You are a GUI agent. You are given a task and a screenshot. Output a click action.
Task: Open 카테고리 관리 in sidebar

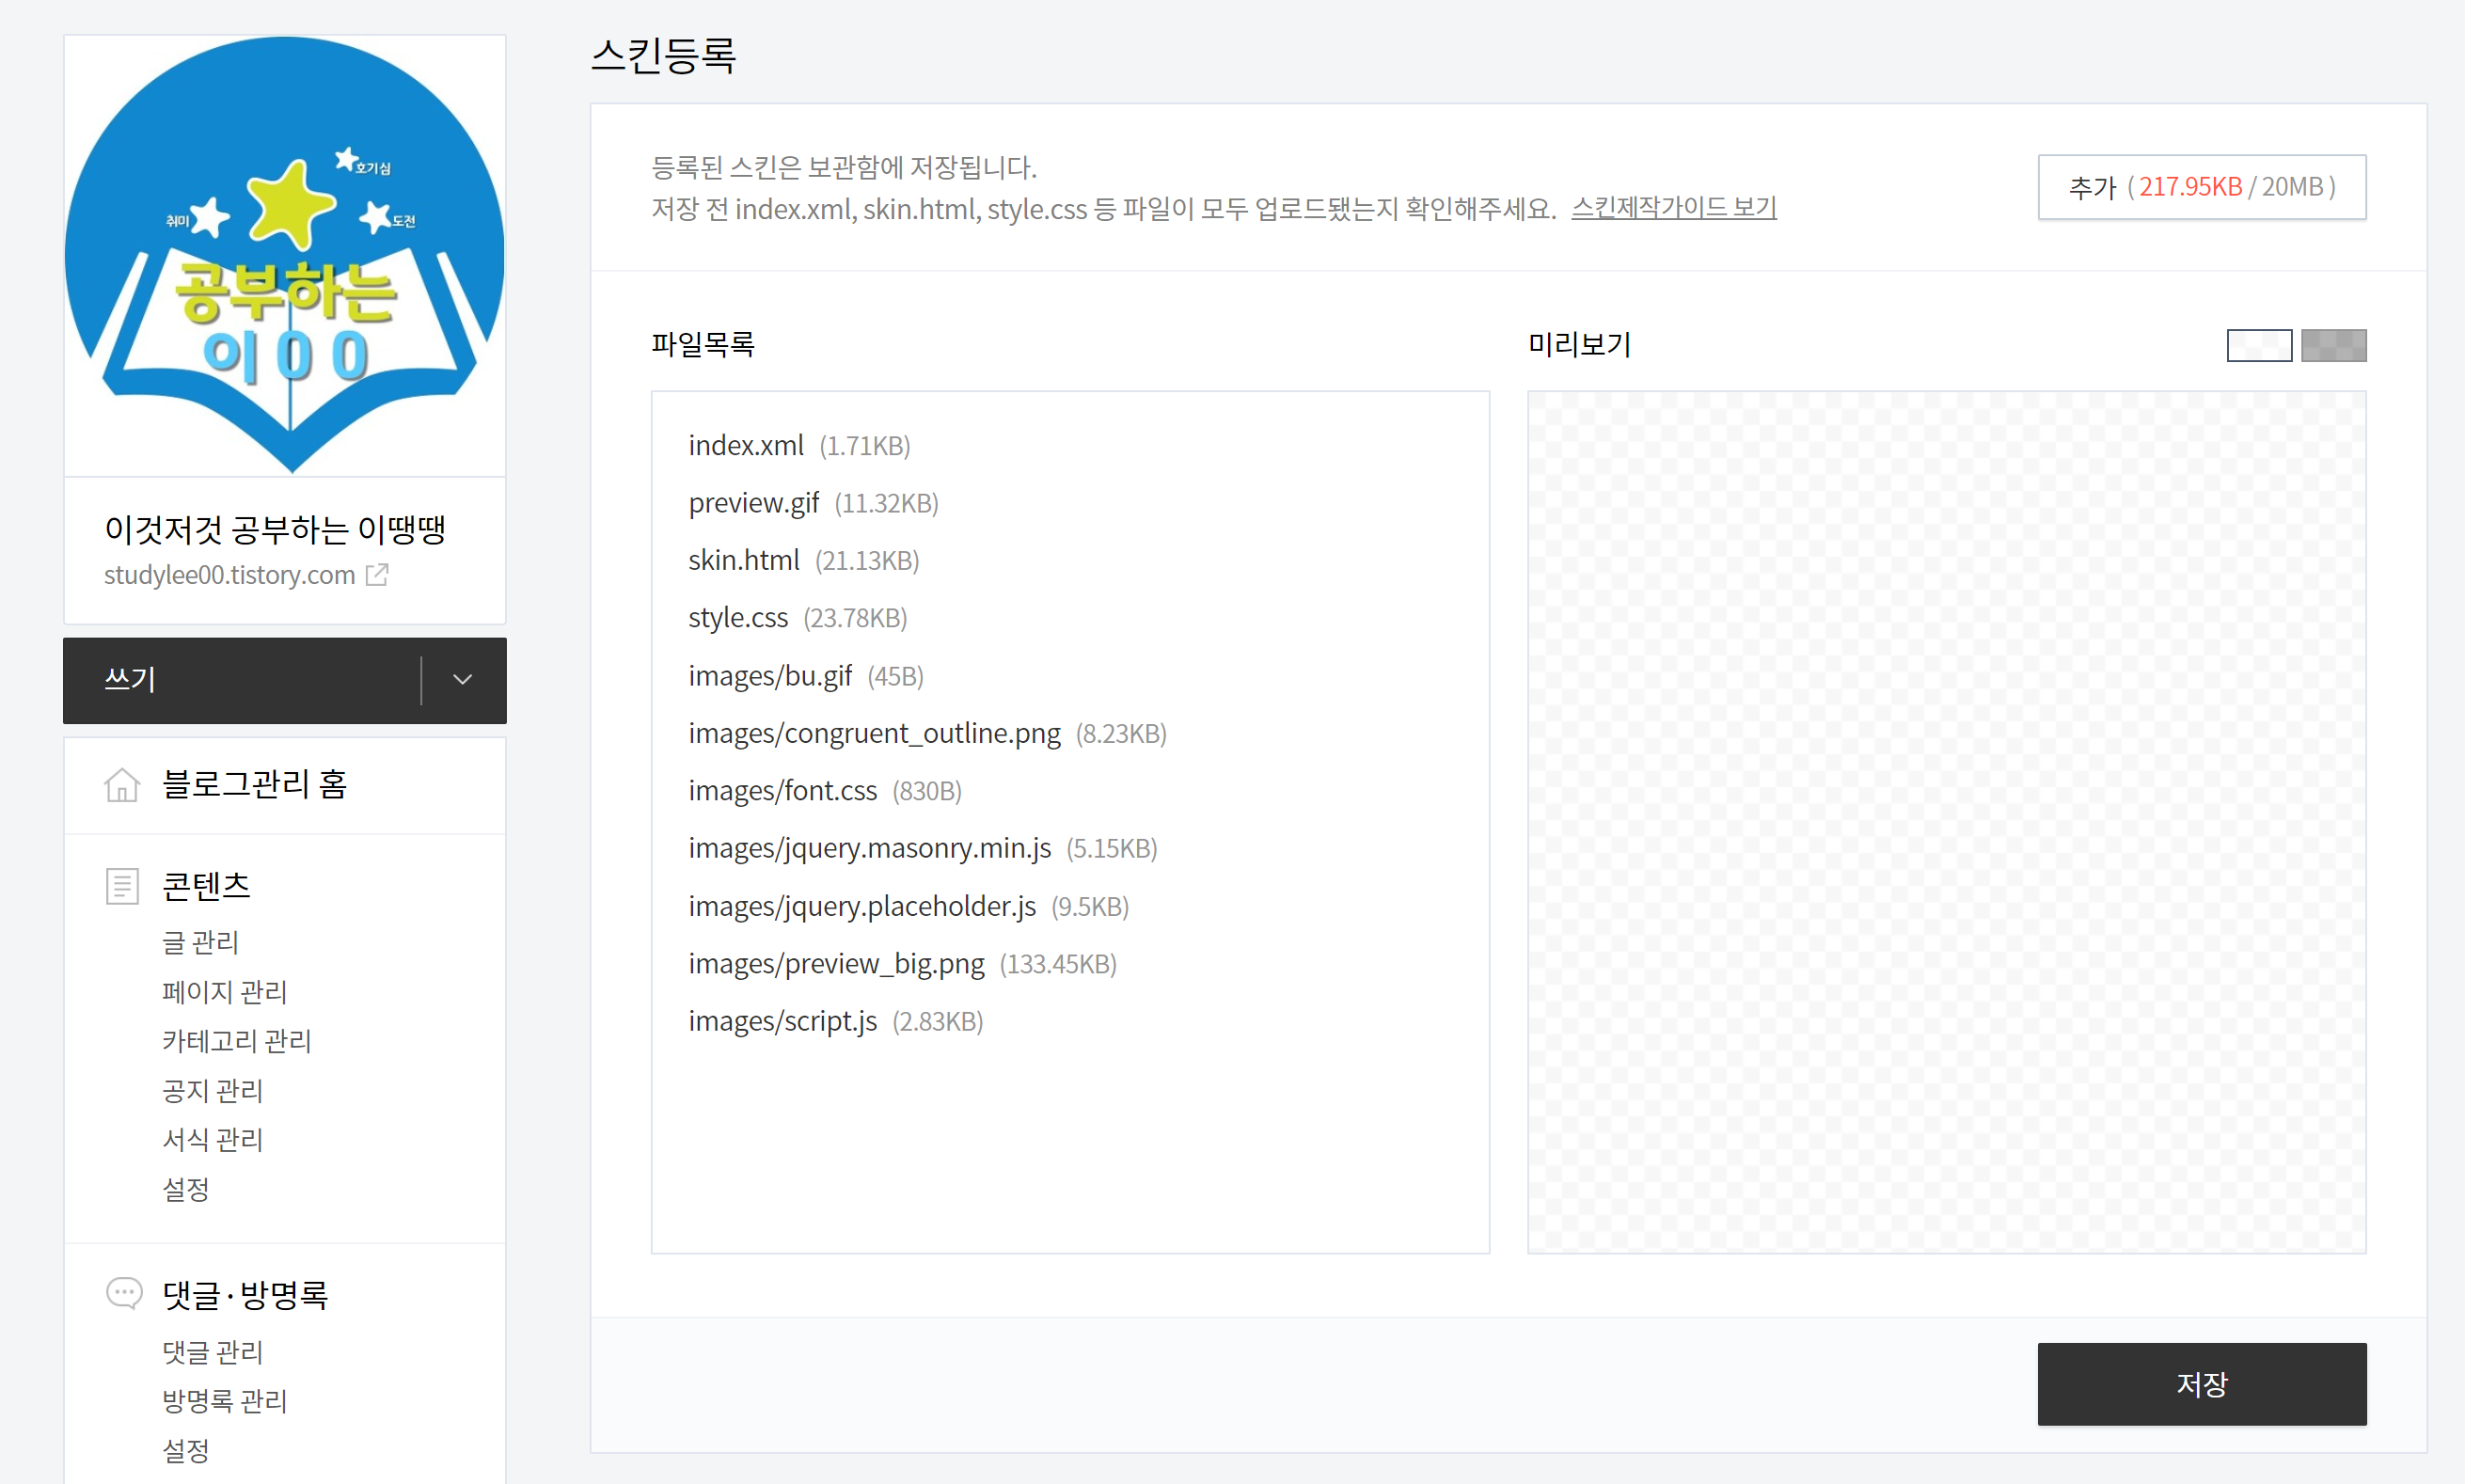(237, 1041)
